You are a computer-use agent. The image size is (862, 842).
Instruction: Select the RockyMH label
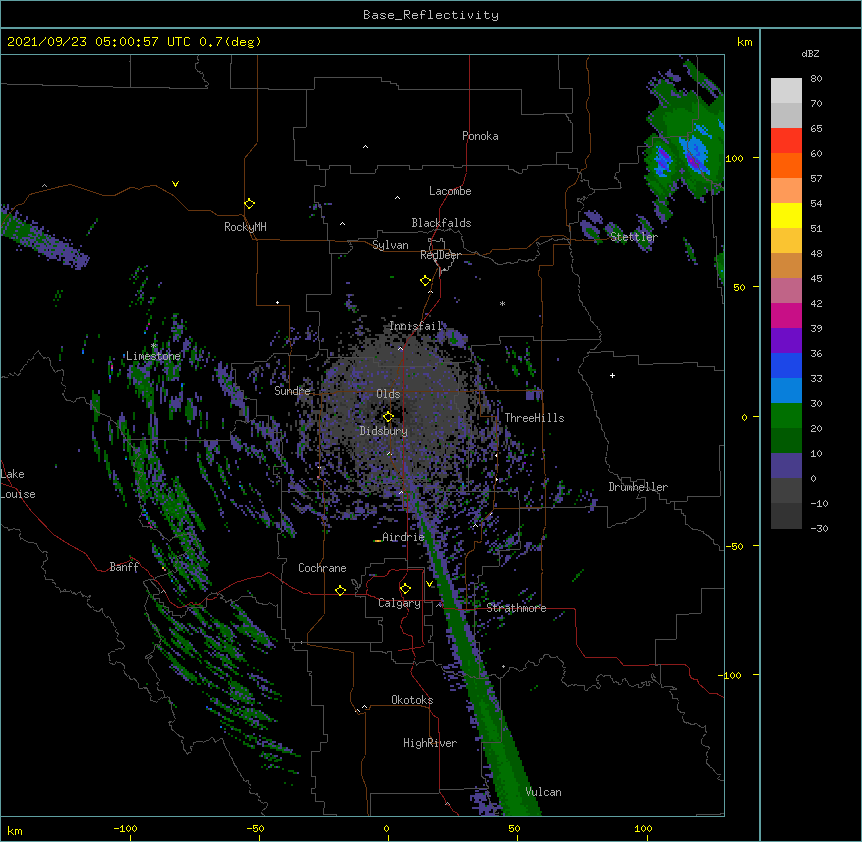click(x=245, y=227)
